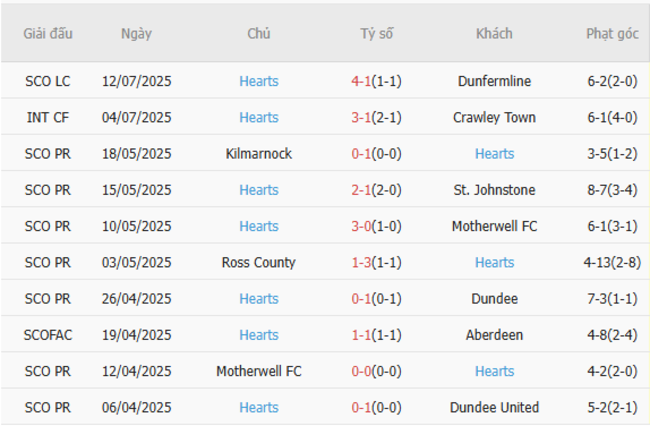Click the "Ngày" column header

point(136,33)
